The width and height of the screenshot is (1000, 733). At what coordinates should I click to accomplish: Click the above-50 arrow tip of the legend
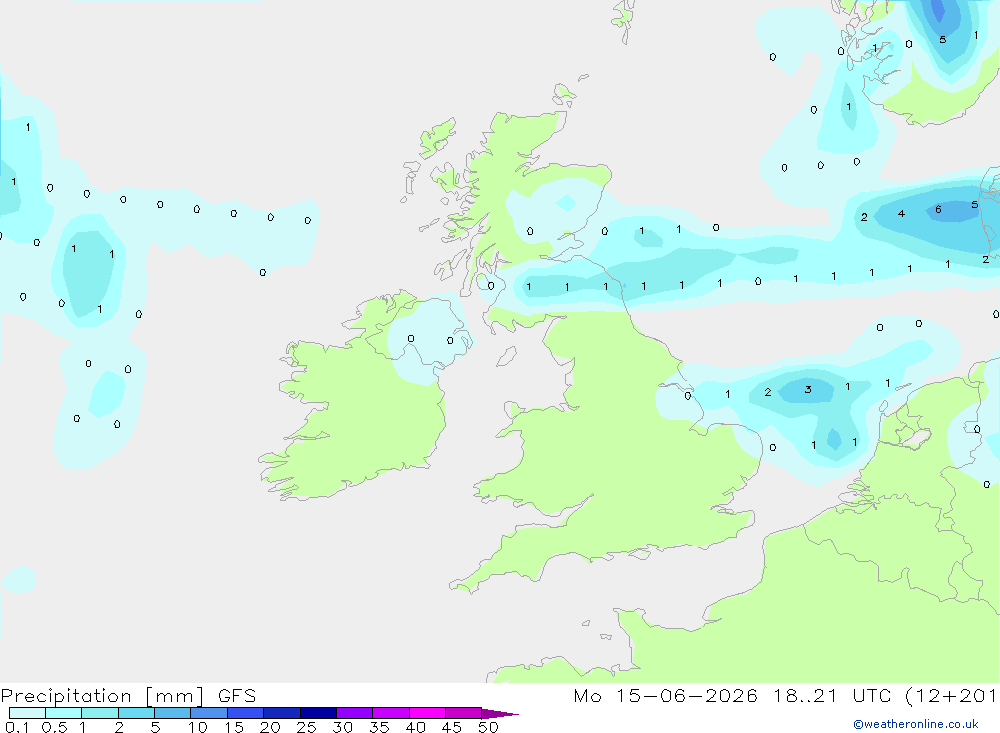pyautogui.click(x=500, y=713)
